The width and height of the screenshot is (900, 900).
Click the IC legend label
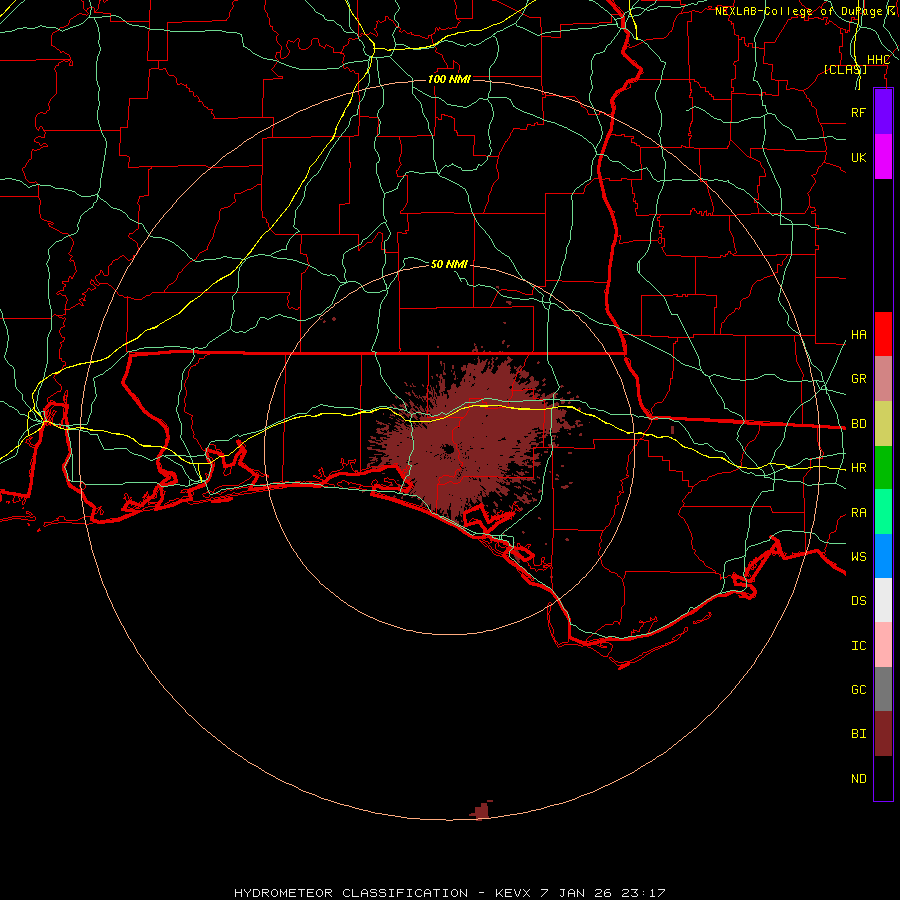point(858,646)
